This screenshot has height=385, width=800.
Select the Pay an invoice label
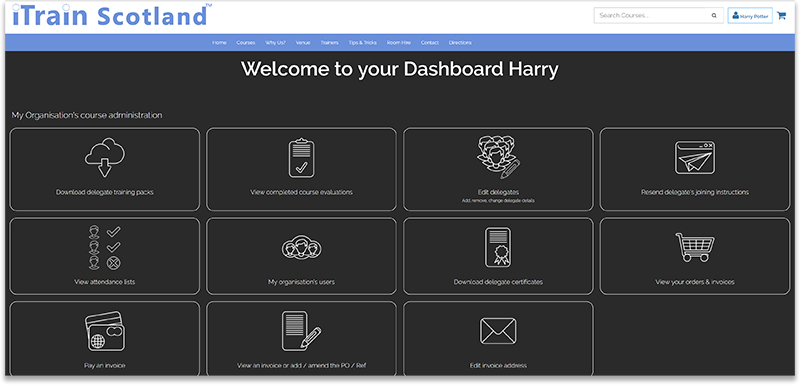[105, 366]
